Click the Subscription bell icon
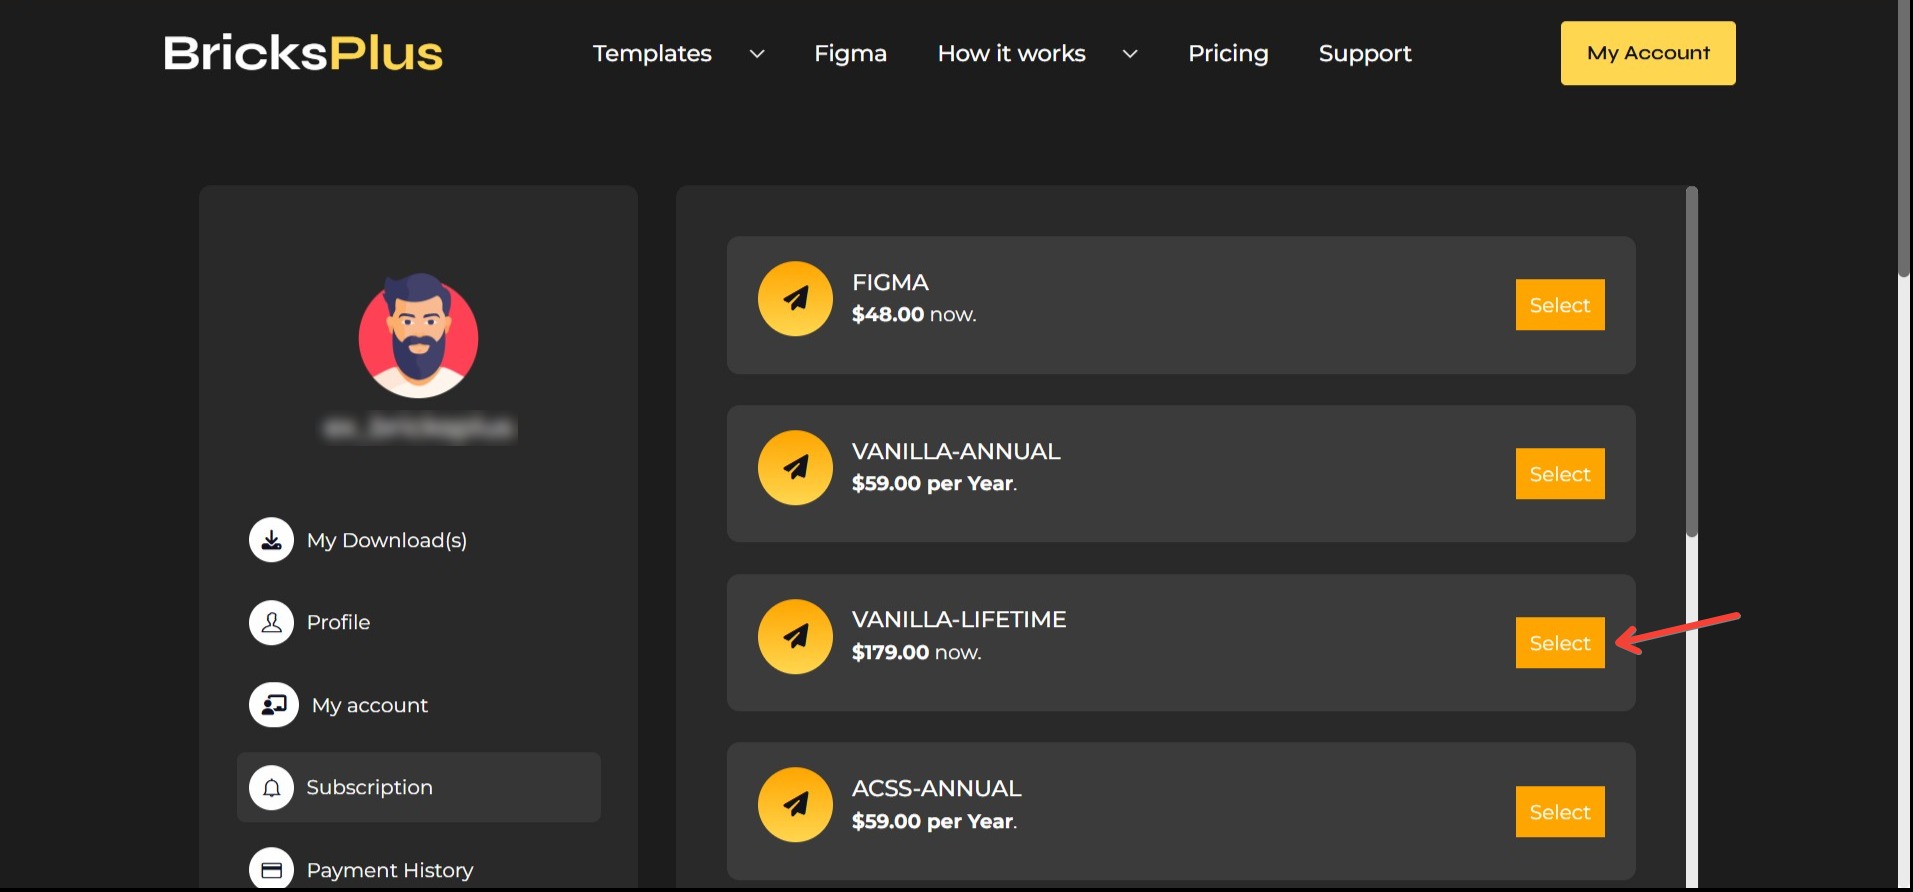The width and height of the screenshot is (1913, 892). coord(271,787)
